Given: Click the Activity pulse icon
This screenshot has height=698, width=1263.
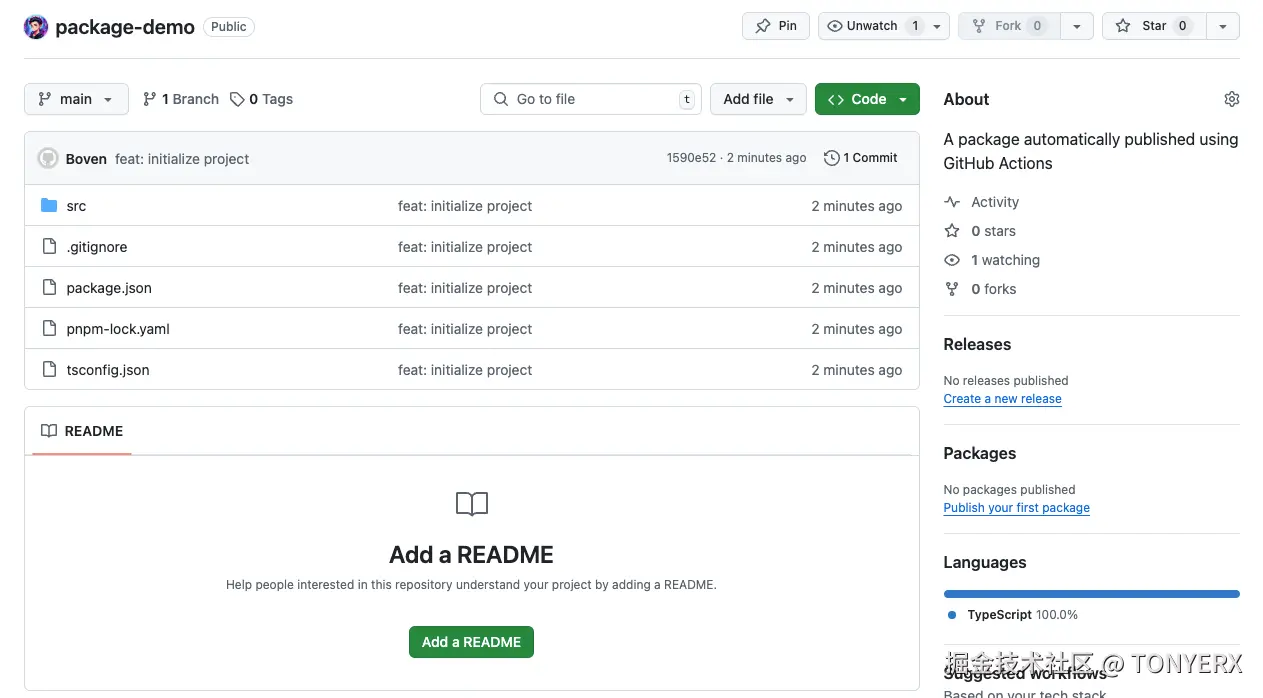Looking at the screenshot, I should pyautogui.click(x=952, y=202).
